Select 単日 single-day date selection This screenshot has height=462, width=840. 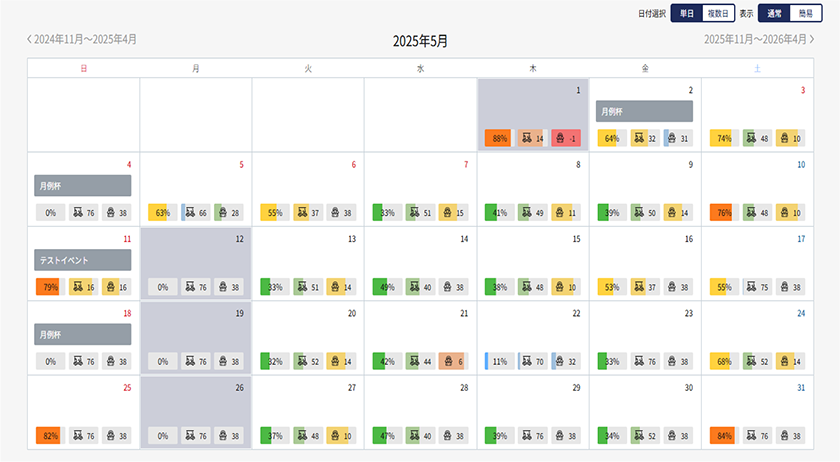coord(685,13)
